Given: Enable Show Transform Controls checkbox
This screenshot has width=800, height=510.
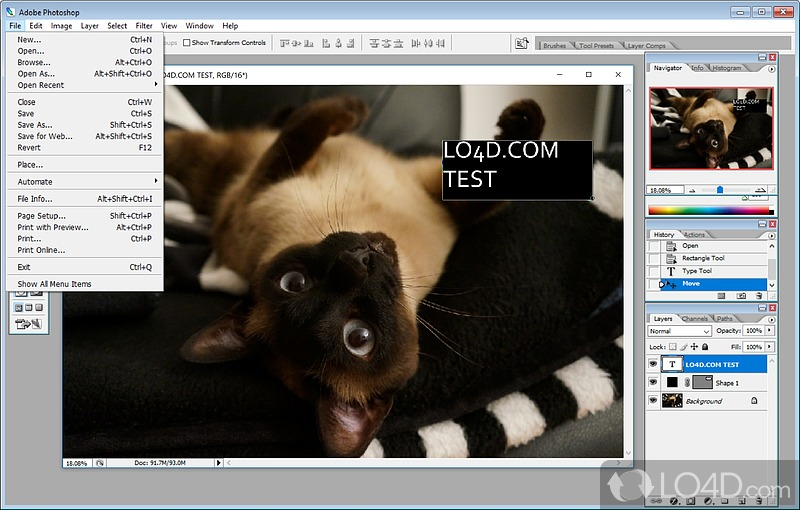Looking at the screenshot, I should click(x=187, y=43).
